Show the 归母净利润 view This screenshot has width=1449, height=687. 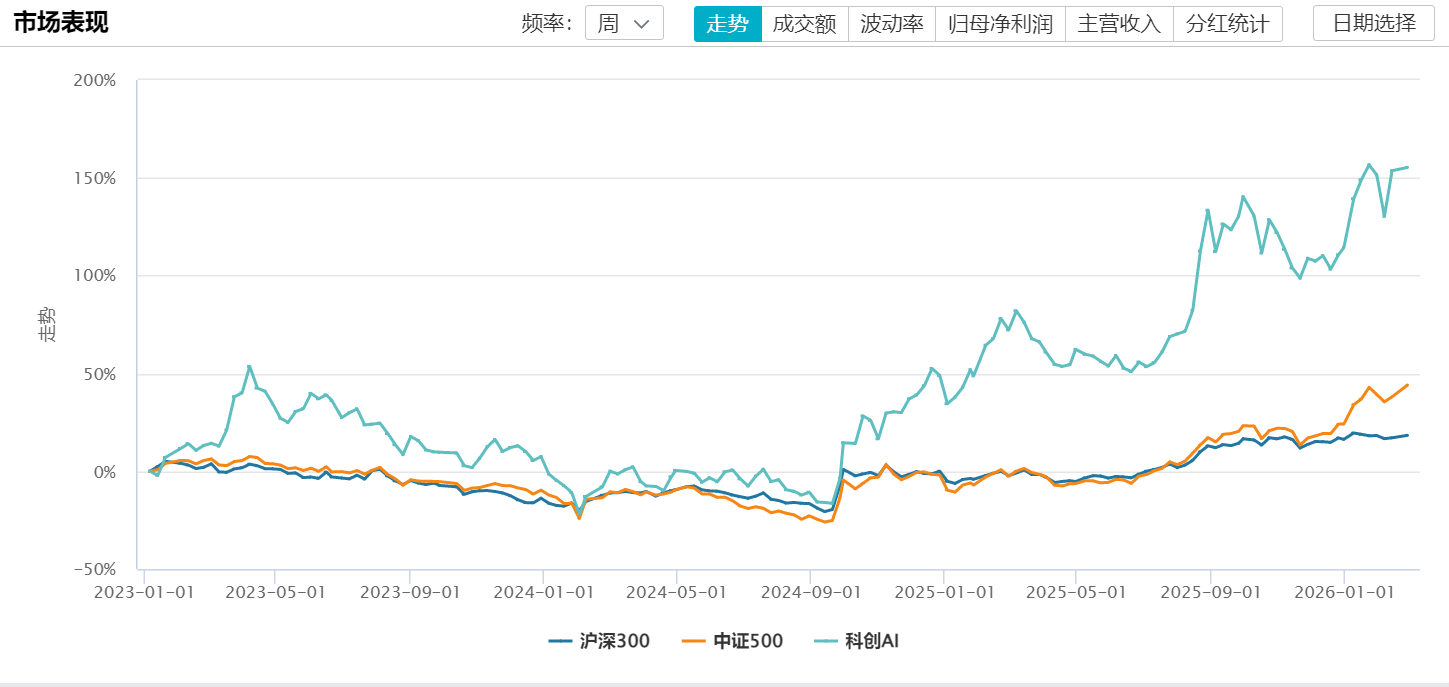point(1000,24)
